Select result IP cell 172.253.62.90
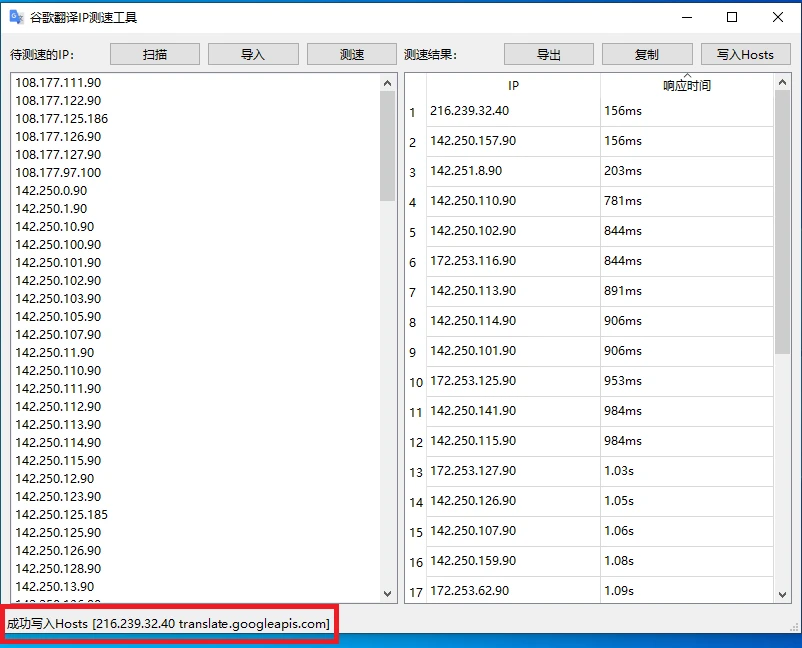 click(x=514, y=591)
